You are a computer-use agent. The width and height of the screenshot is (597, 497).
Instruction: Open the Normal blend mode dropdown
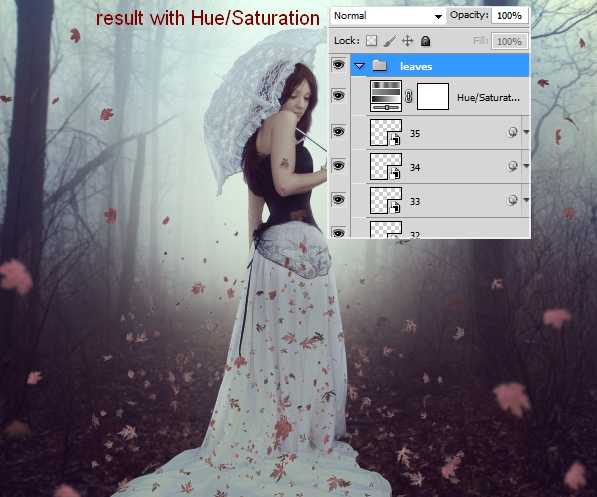388,16
